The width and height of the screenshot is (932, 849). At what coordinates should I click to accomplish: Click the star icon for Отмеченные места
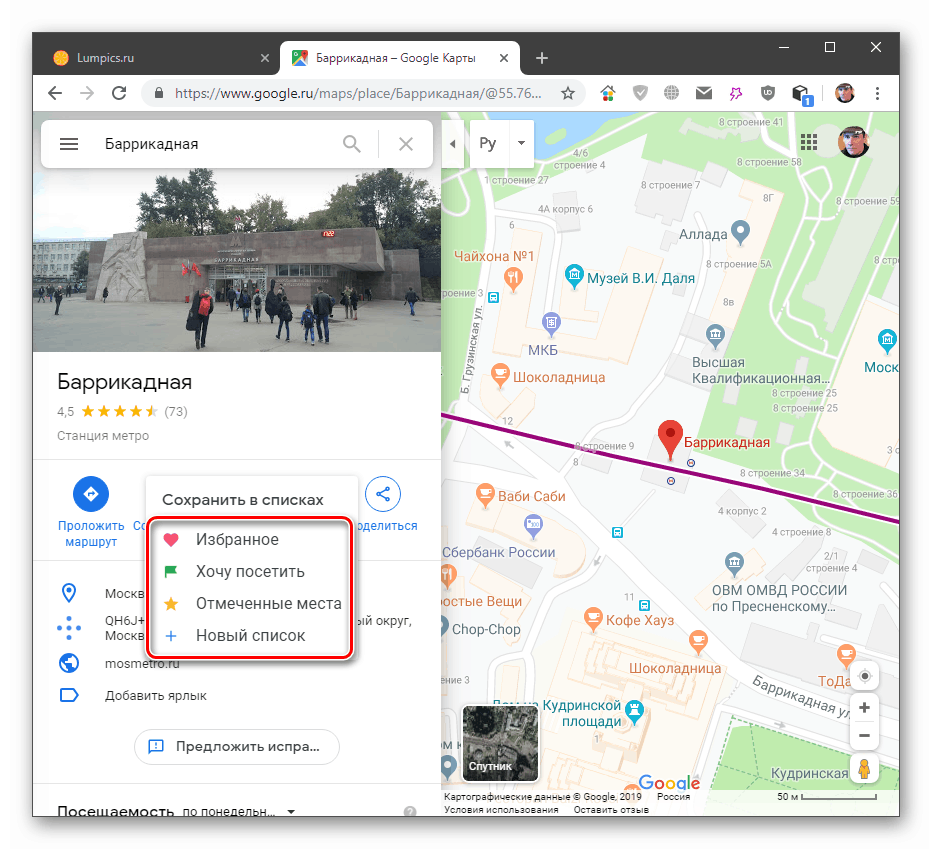(170, 602)
